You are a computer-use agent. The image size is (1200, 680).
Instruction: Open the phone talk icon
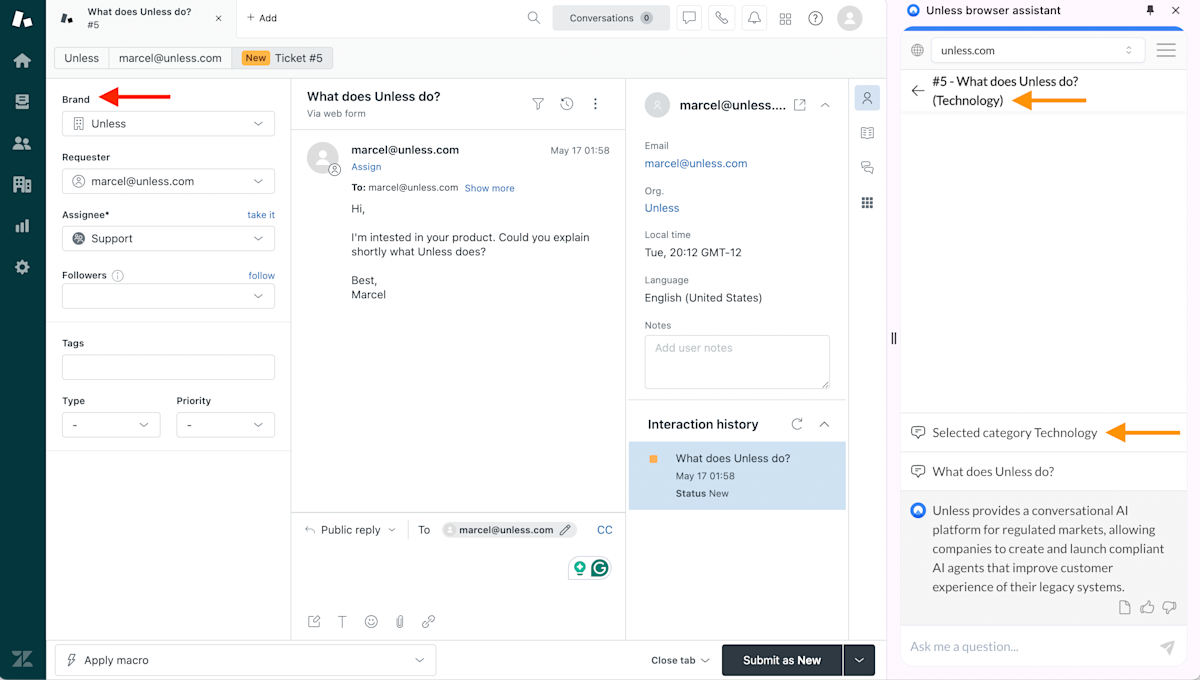point(721,18)
